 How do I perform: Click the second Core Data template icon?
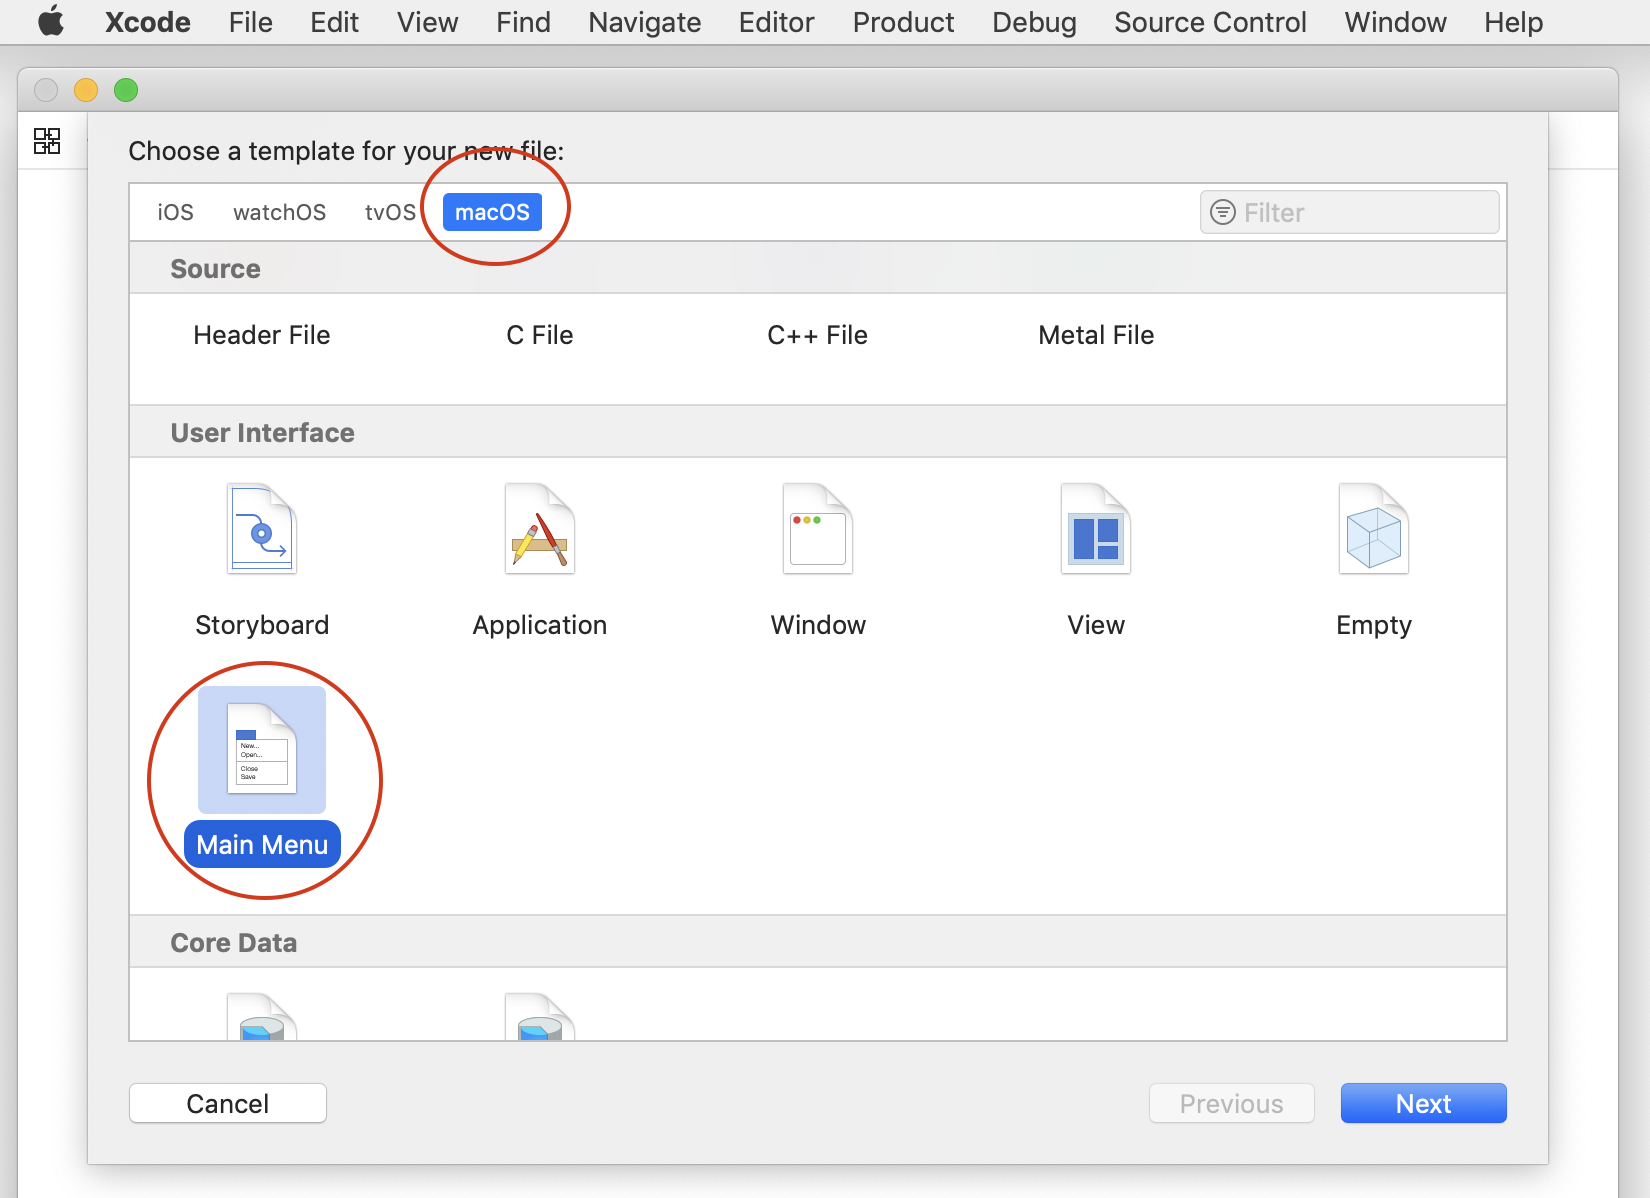(540, 1018)
